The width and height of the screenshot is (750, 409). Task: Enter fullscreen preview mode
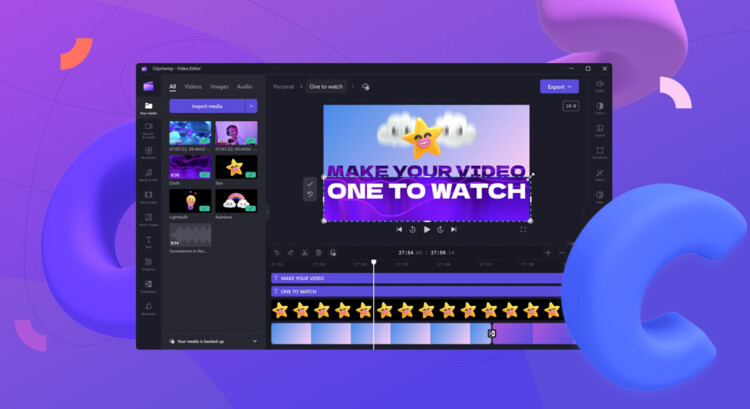523,229
